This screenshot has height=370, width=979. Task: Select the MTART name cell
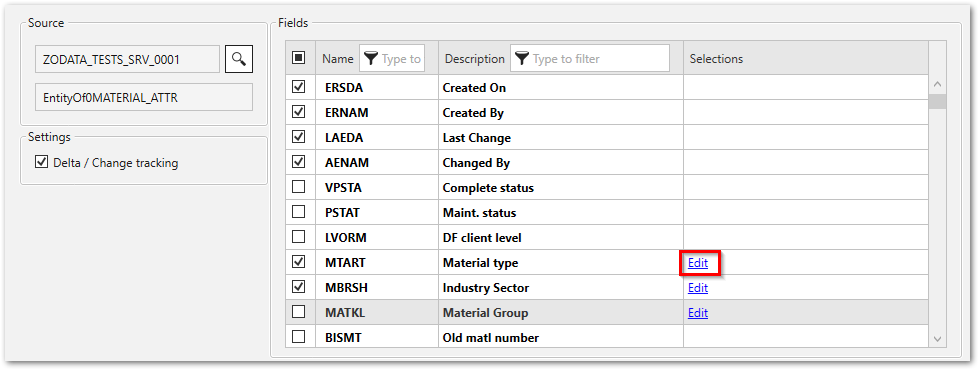point(376,263)
